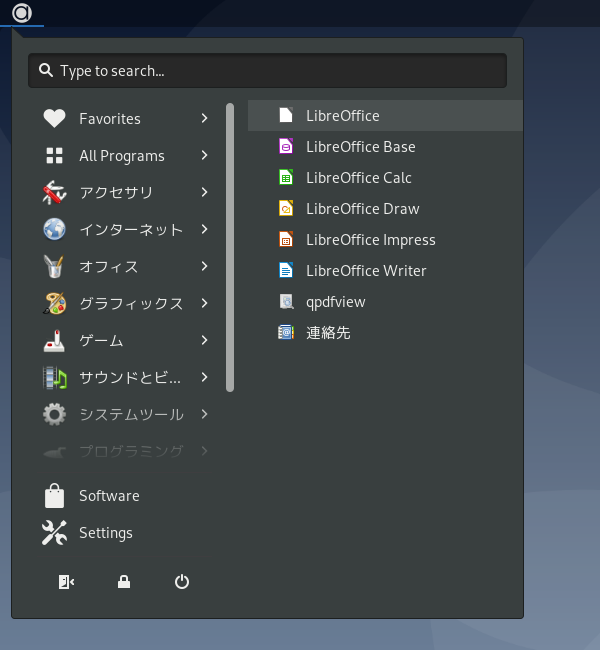Click the システムツール gear icon
This screenshot has width=600, height=650.
click(54, 414)
